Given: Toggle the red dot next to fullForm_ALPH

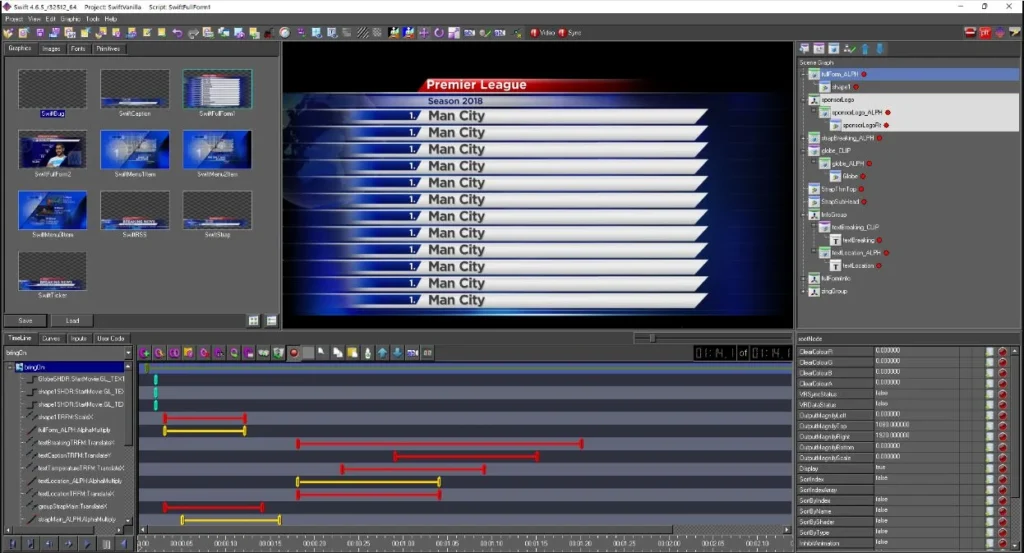Looking at the screenshot, I should pos(863,74).
